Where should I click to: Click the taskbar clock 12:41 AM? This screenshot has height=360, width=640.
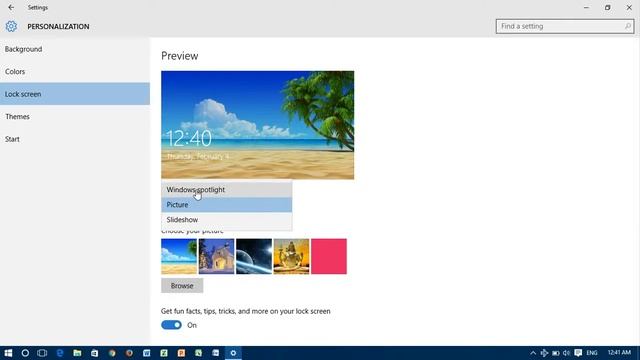619,352
